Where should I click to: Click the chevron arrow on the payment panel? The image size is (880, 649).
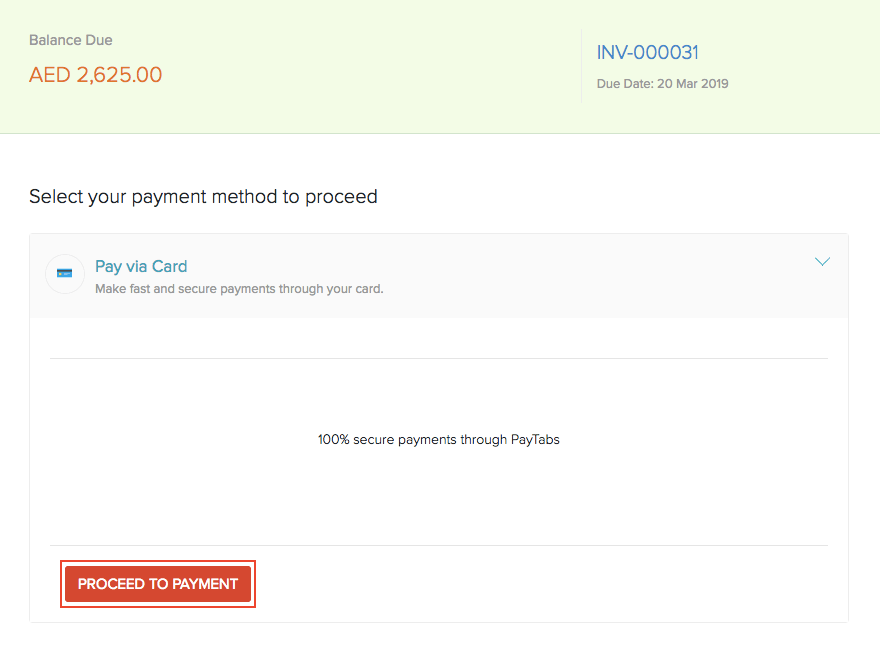click(822, 261)
